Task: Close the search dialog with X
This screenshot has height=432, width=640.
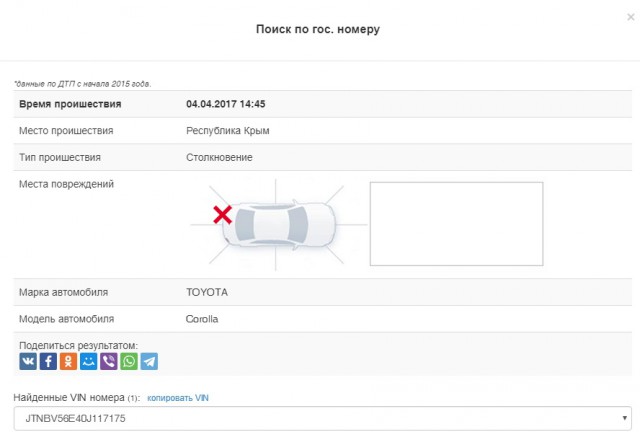Action: coord(631,17)
